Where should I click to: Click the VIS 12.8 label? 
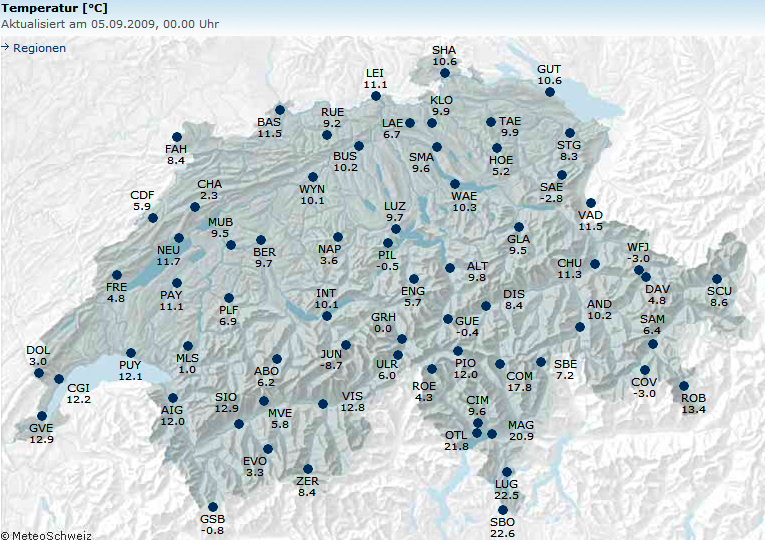pyautogui.click(x=352, y=401)
